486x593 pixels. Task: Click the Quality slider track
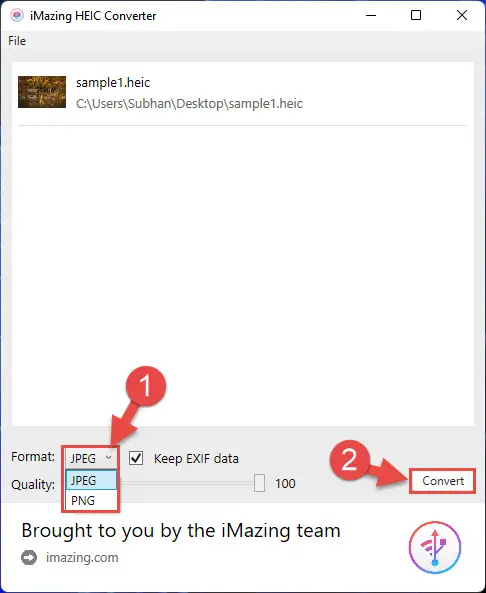(x=187, y=483)
